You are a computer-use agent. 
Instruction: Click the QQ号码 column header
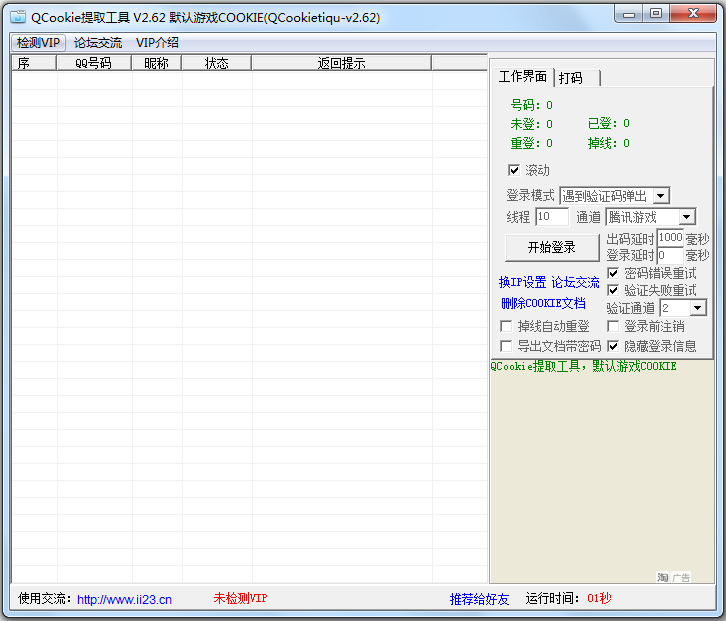pos(94,63)
